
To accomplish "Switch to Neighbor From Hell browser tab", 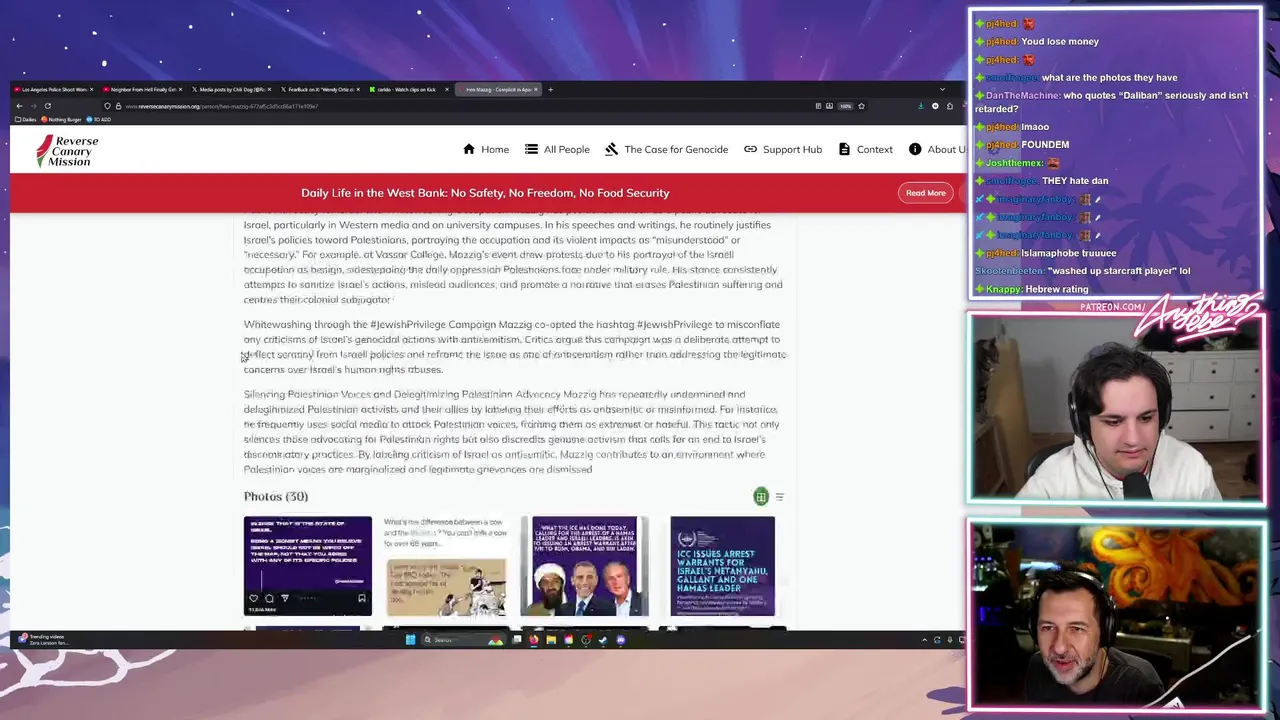I will 143,89.
